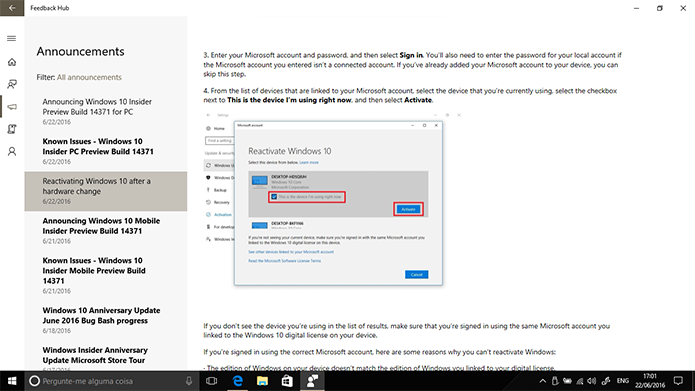The height and width of the screenshot is (391, 695).
Task: Open Announcing Windows 10 Mobile Insider Preview Build
Action: (x=105, y=231)
